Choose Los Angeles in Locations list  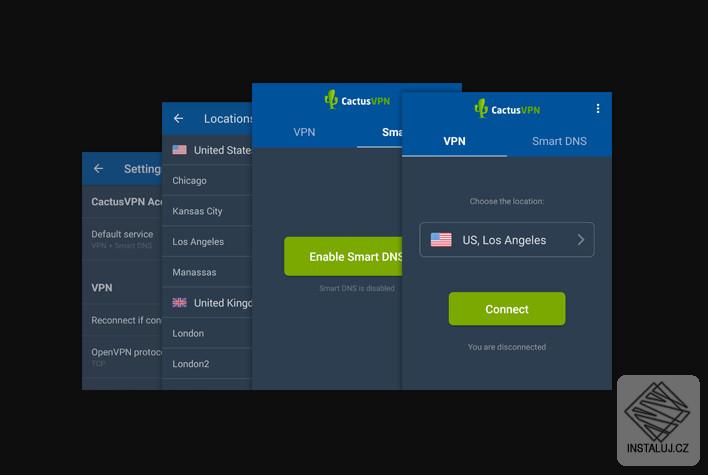(206, 242)
